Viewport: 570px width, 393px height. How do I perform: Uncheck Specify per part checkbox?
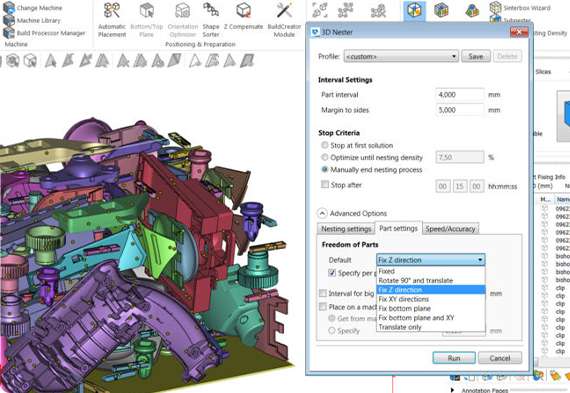coord(332,273)
